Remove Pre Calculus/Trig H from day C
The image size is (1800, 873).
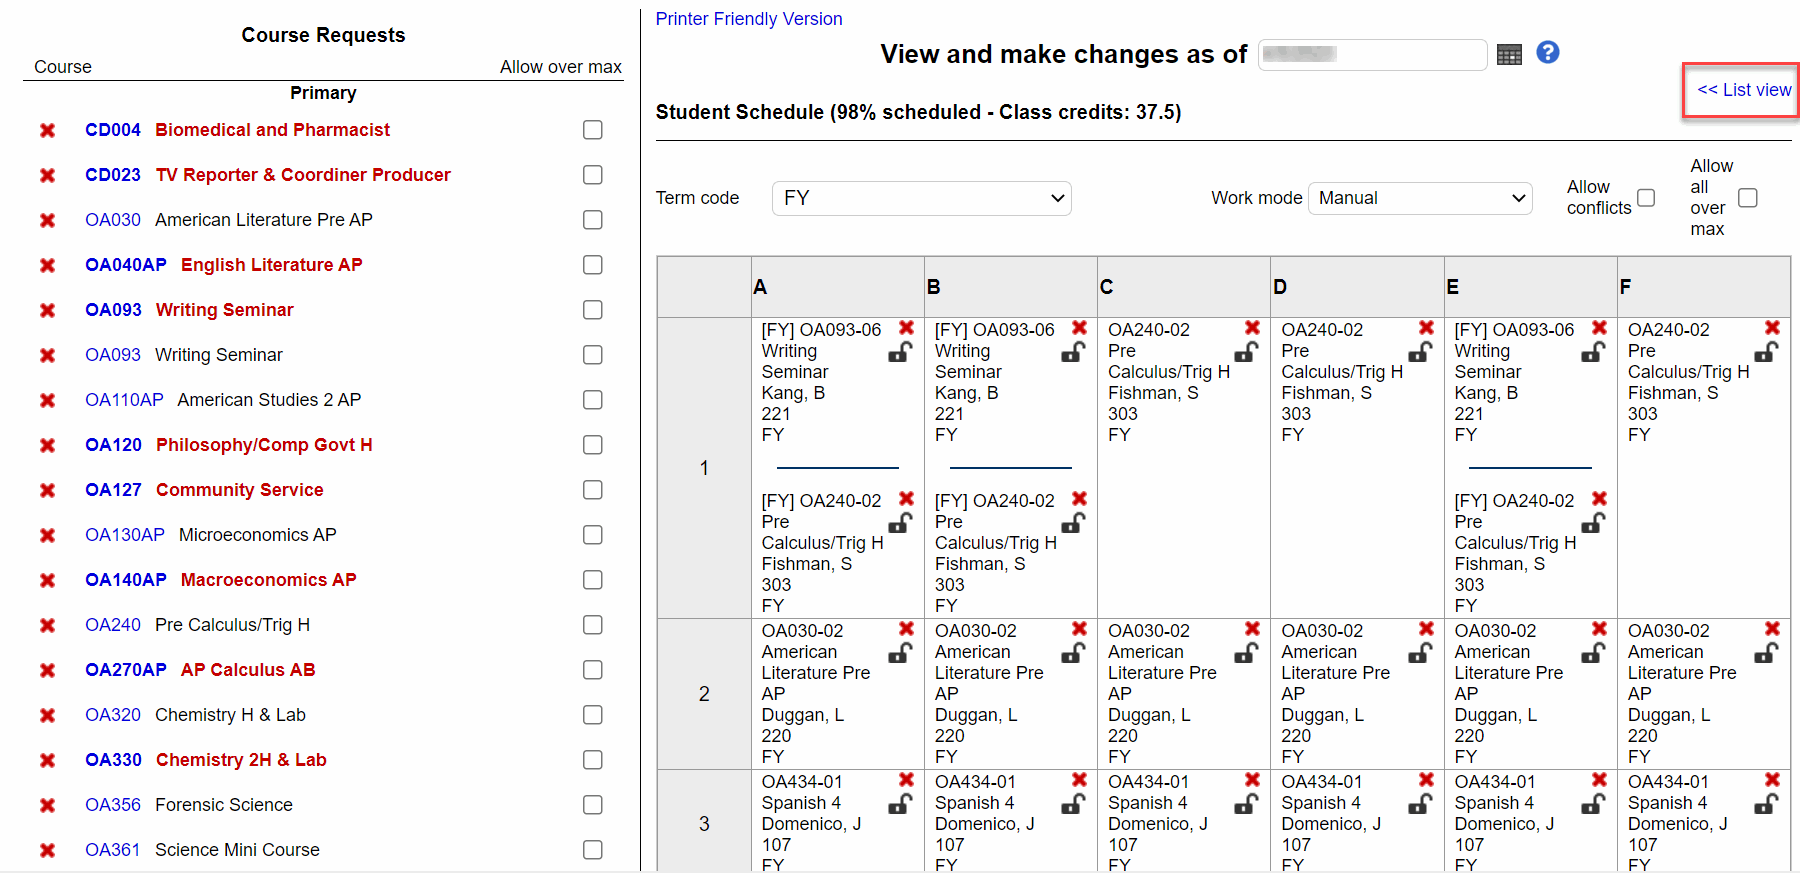coord(1252,328)
